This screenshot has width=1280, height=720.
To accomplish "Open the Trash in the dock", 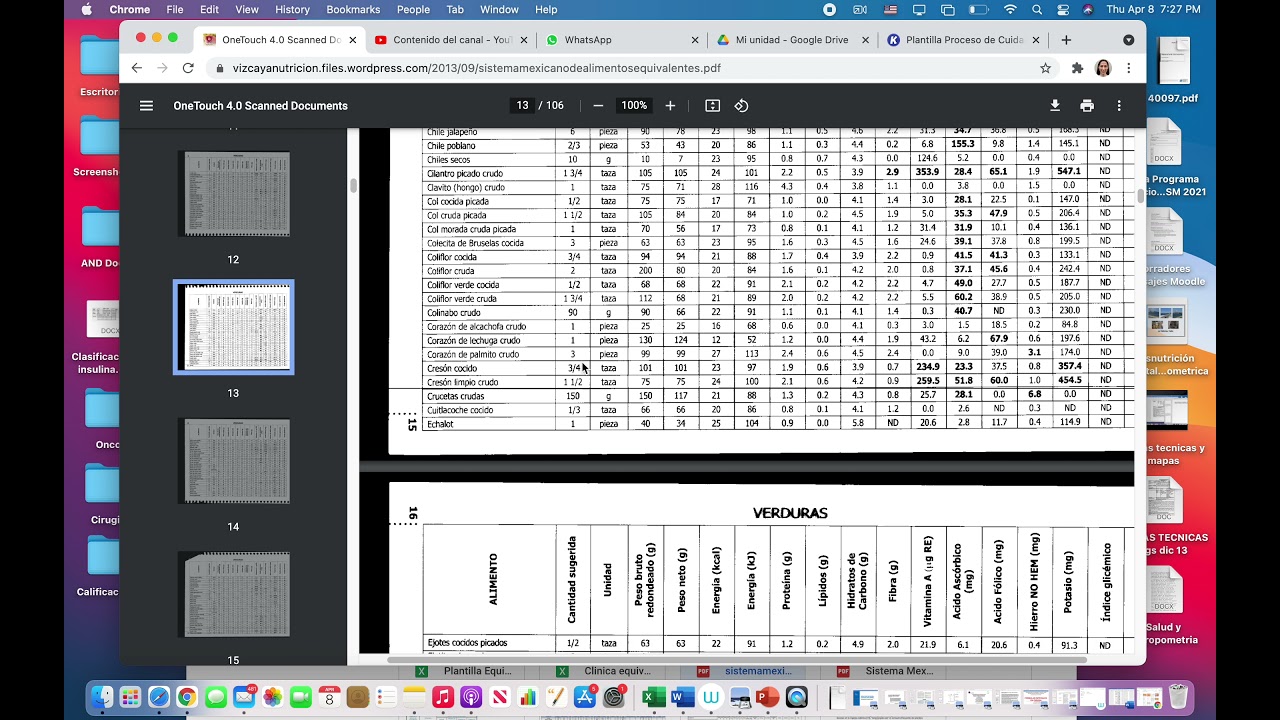I will pyautogui.click(x=1178, y=697).
